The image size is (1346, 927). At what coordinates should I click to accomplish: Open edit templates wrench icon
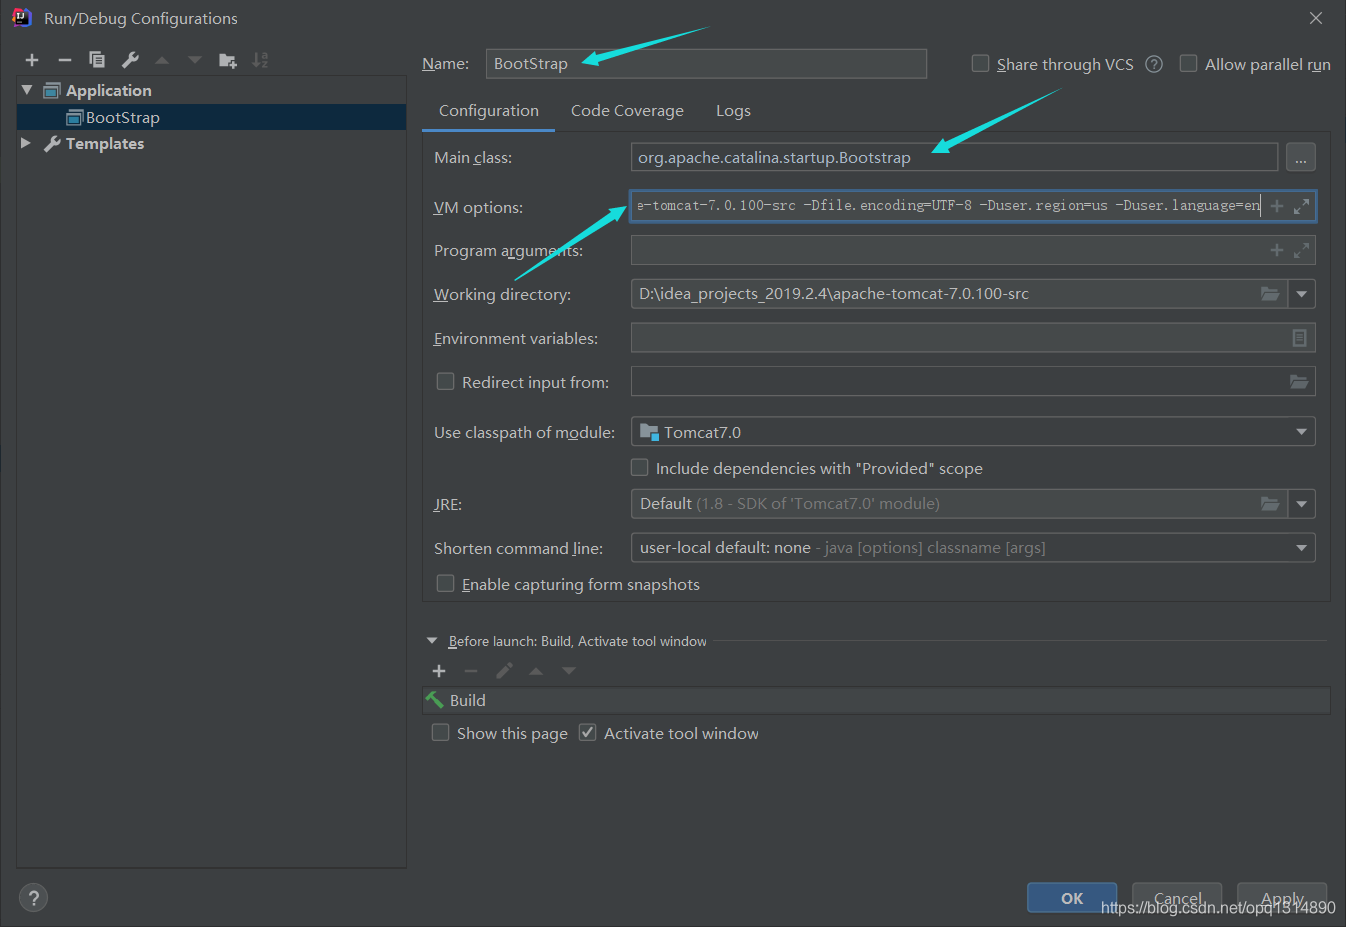130,60
